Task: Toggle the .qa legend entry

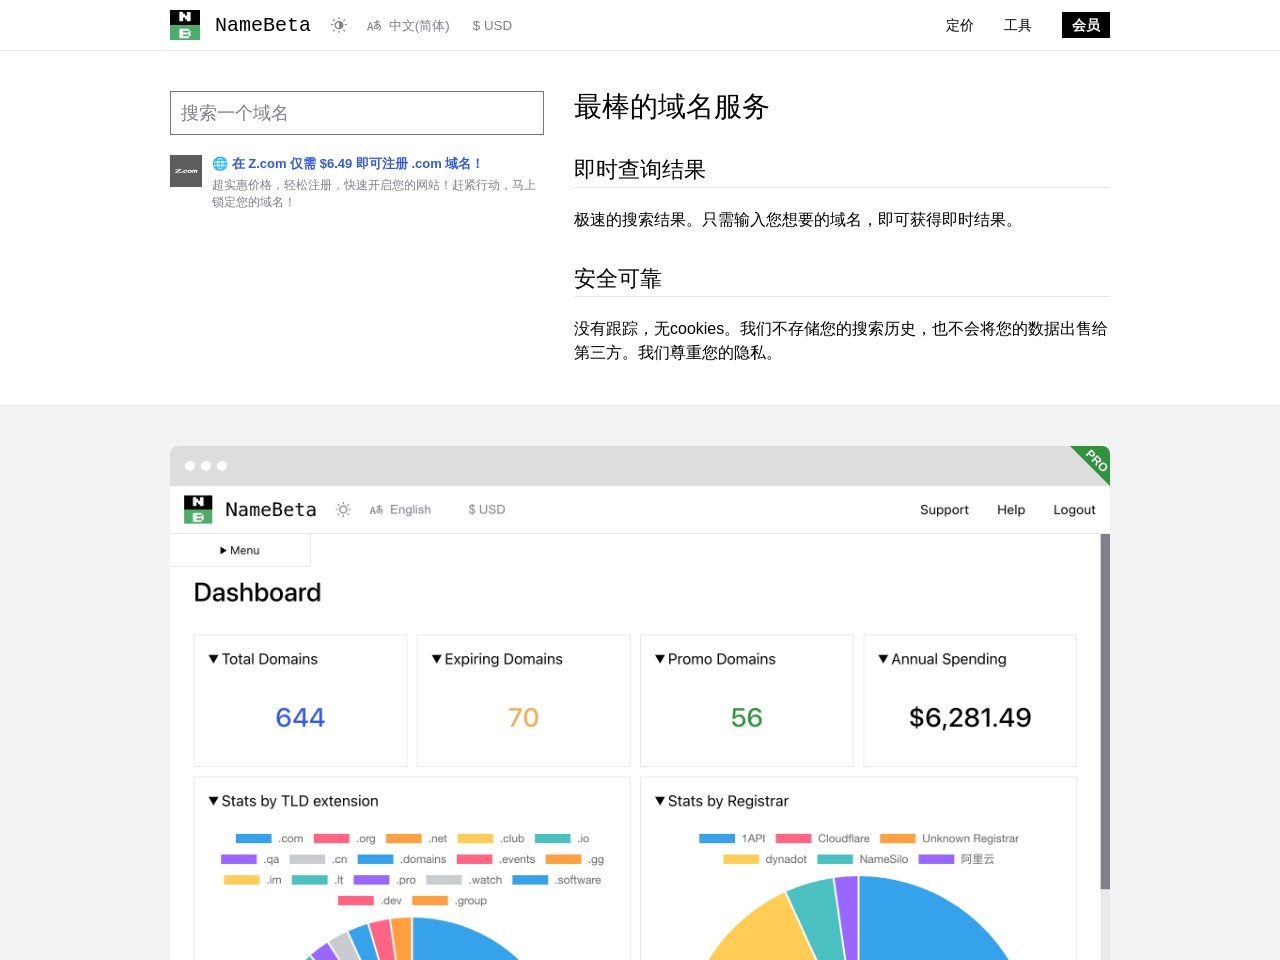Action: coord(250,859)
